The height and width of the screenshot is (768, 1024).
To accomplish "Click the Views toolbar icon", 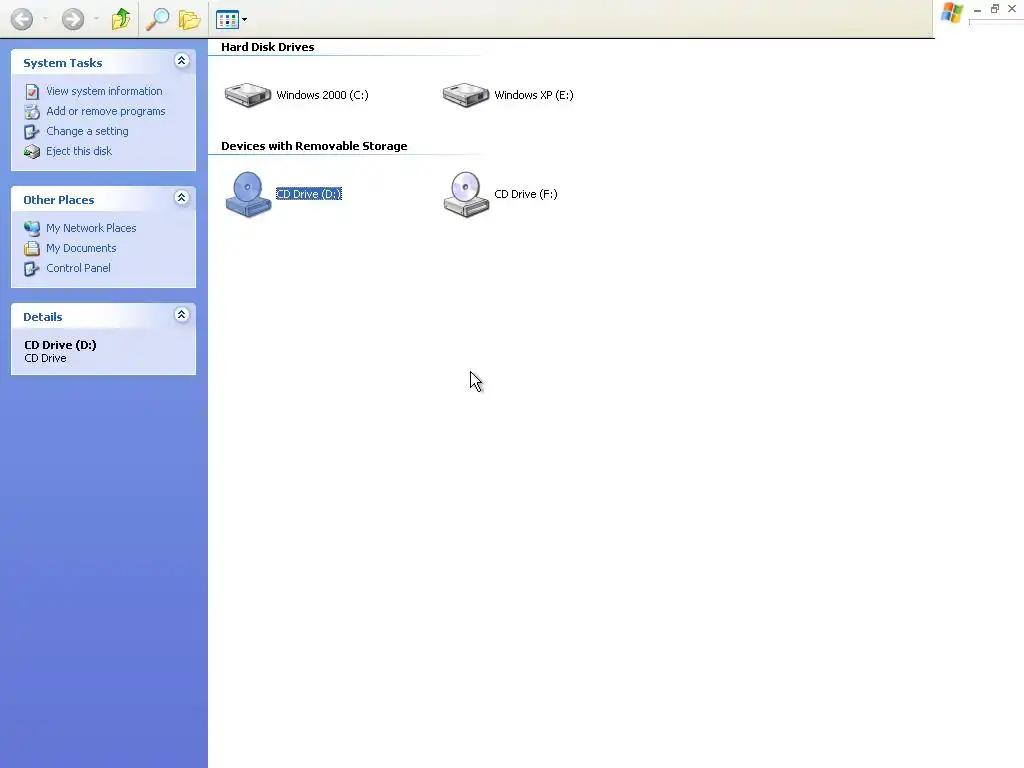I will tap(227, 20).
